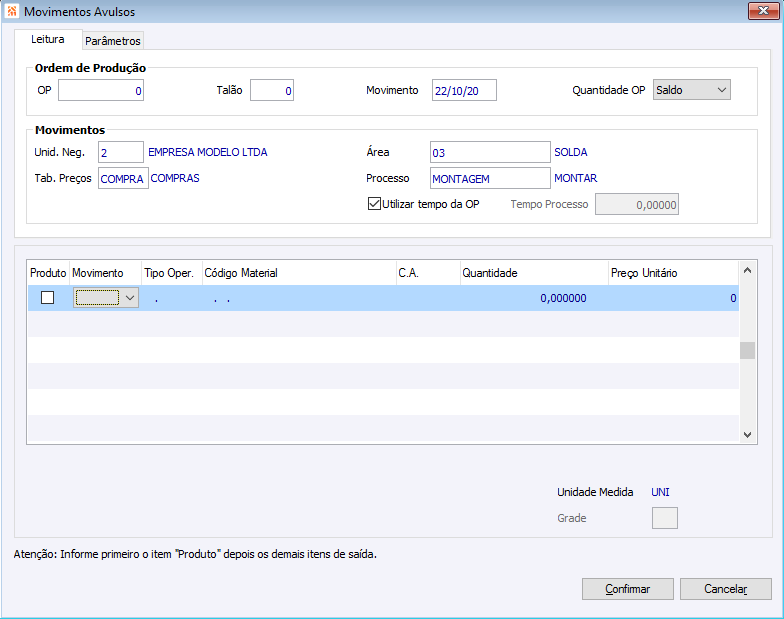The width and height of the screenshot is (784, 619).
Task: Click the Tab. Preços field COMPRA
Action: (124, 178)
